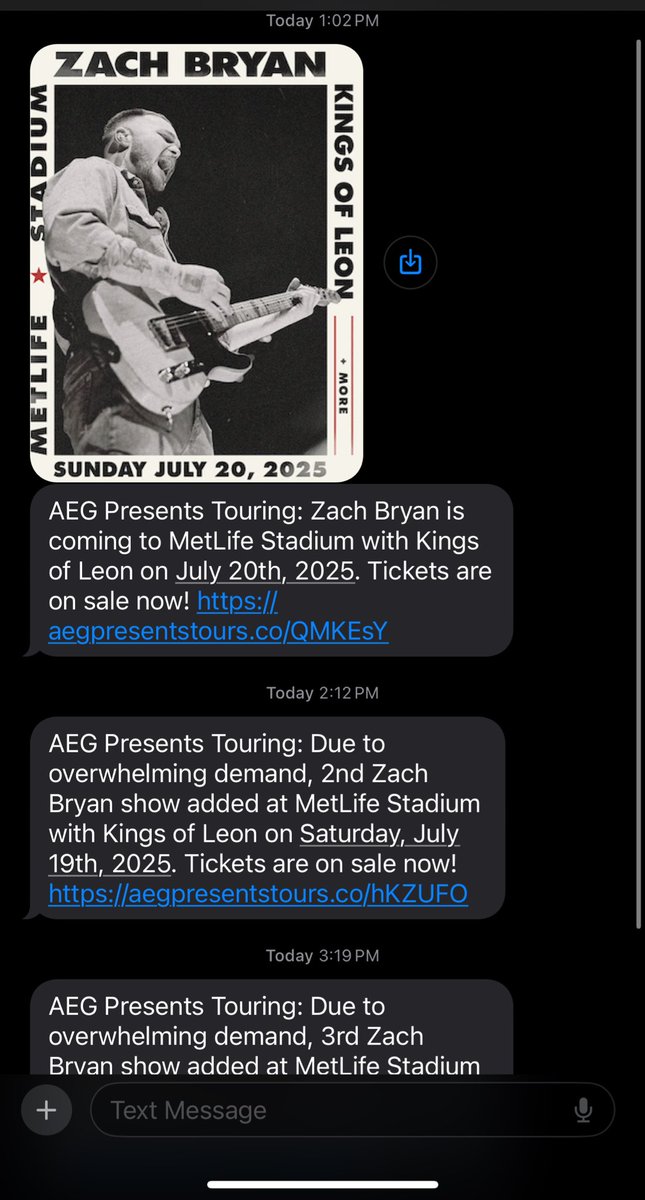The height and width of the screenshot is (1200, 645).
Task: Open the plus attachments button
Action: pos(46,1109)
